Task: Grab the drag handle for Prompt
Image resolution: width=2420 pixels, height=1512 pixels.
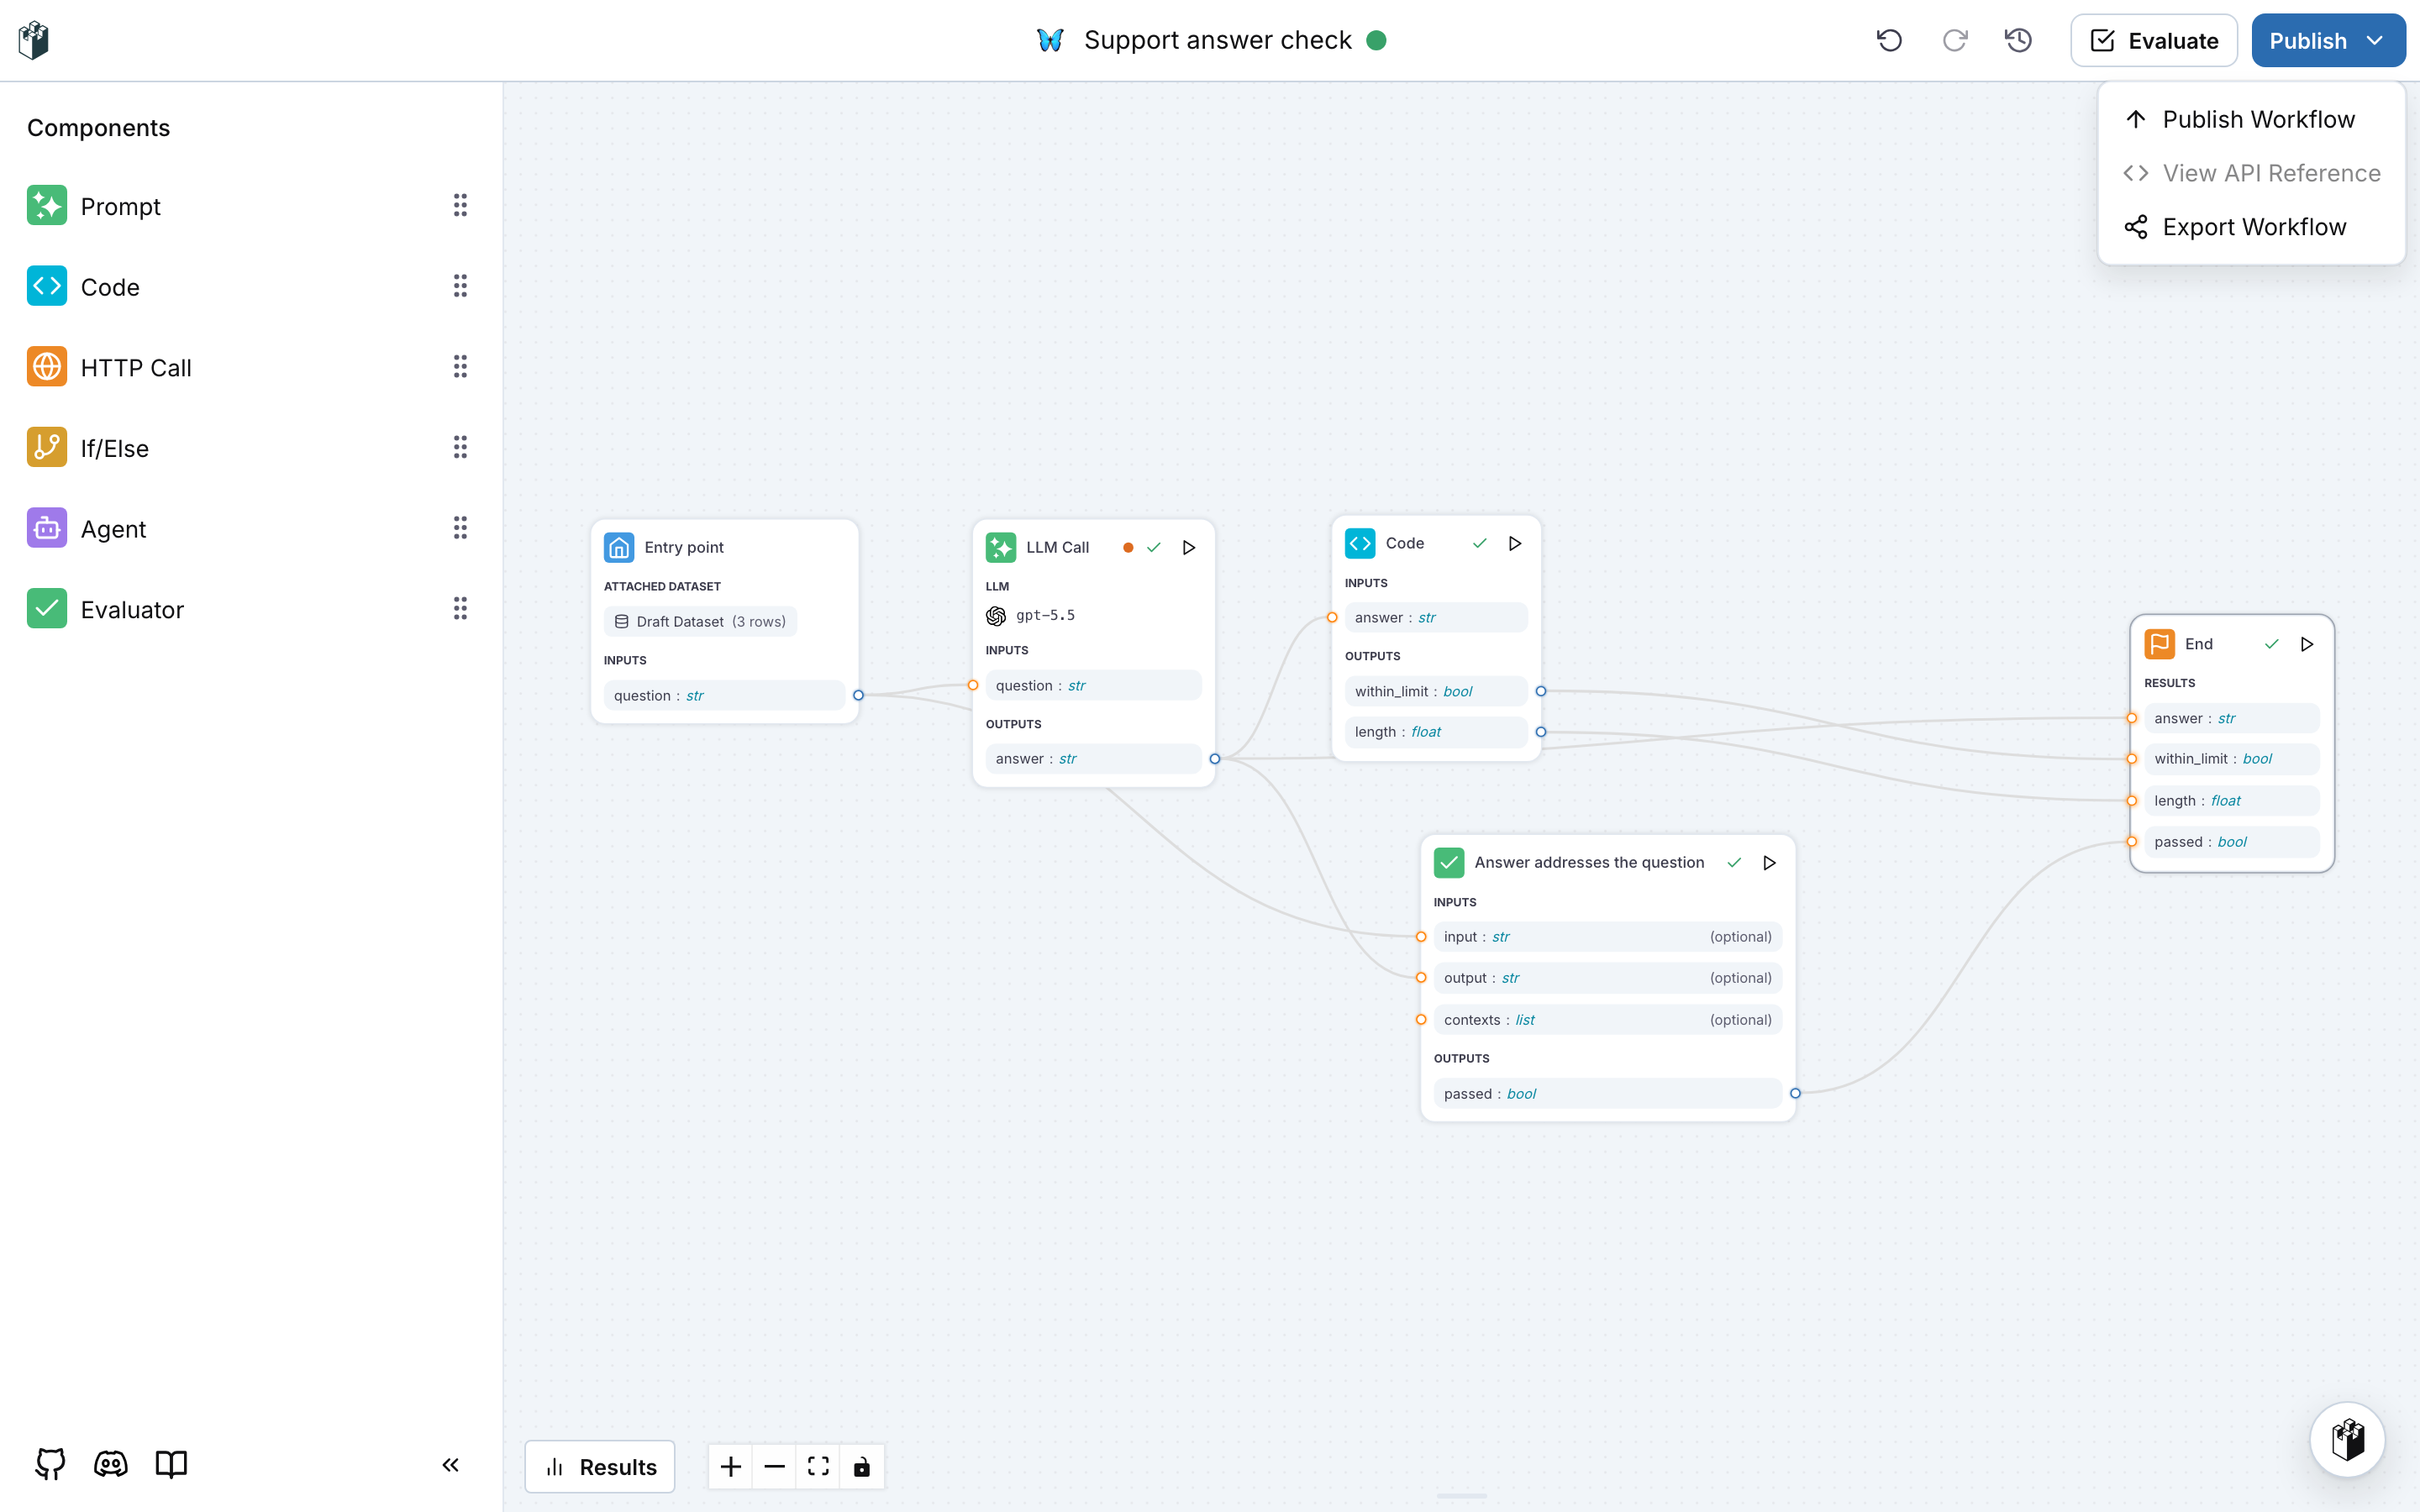Action: point(460,205)
